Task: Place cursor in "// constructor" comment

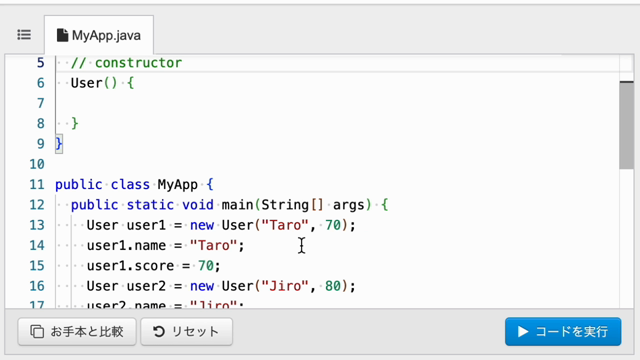Action: pos(127,63)
